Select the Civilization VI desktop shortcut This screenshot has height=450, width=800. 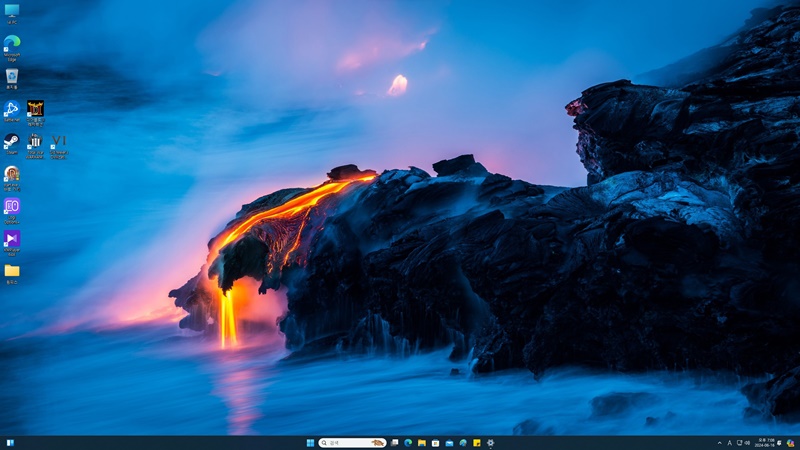59,146
